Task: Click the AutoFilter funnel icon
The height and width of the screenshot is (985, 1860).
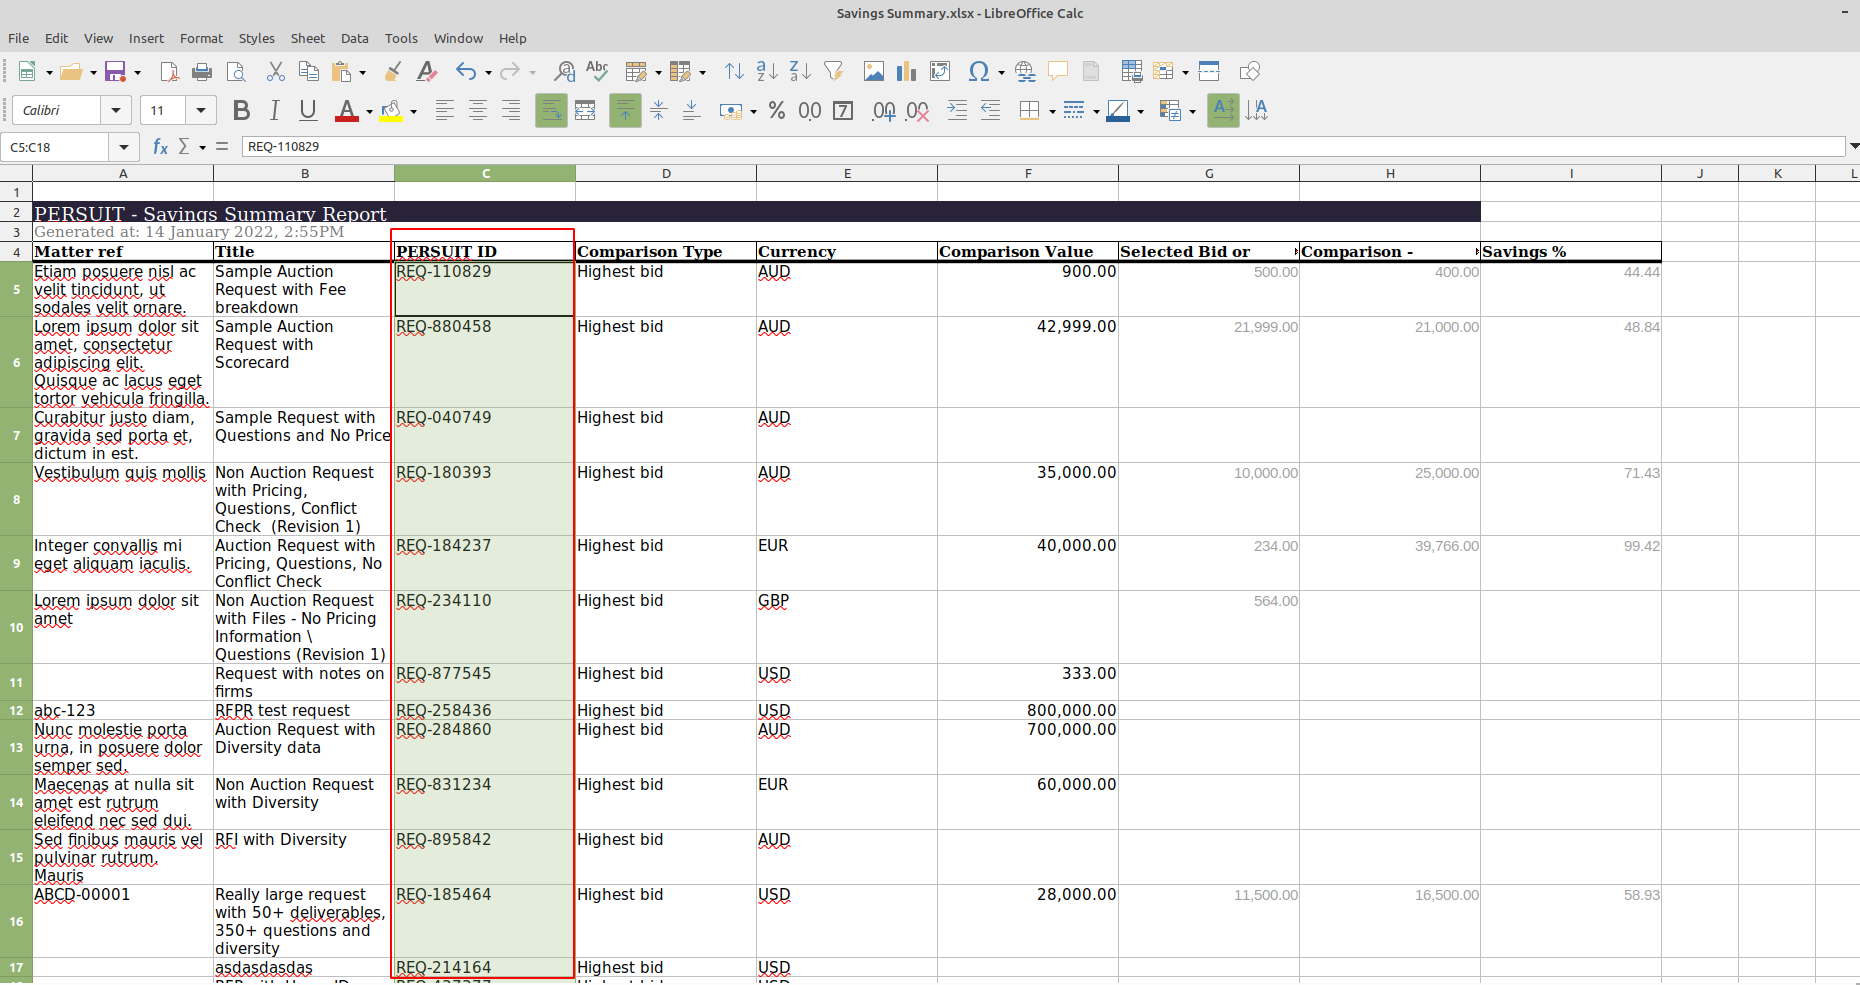Action: 833,72
